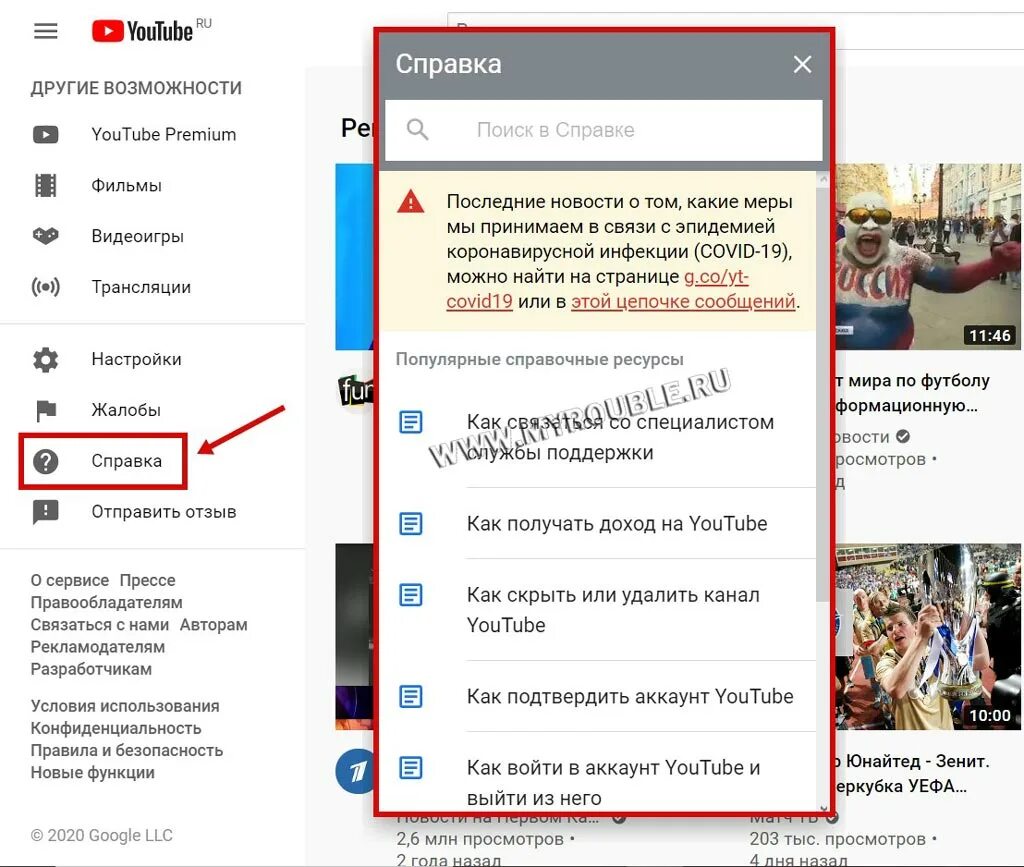
Task: Open Настройки in the sidebar
Action: tap(152, 359)
